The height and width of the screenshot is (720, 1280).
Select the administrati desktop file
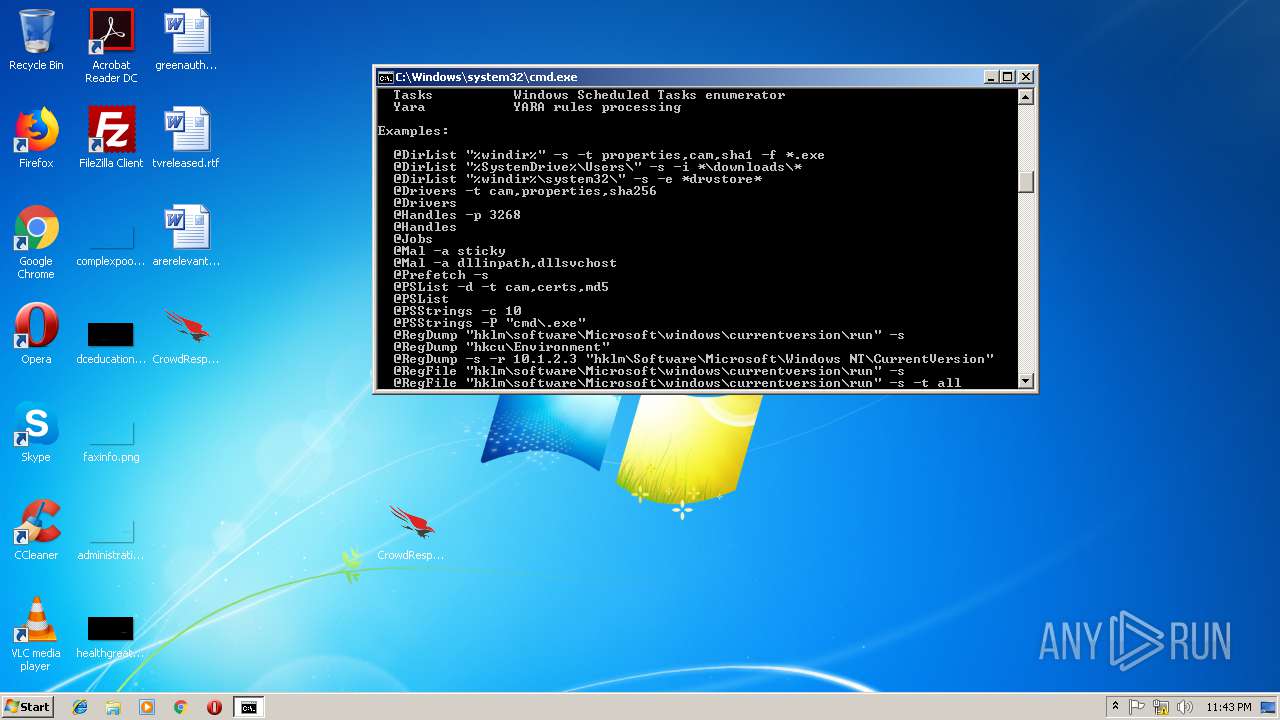111,539
